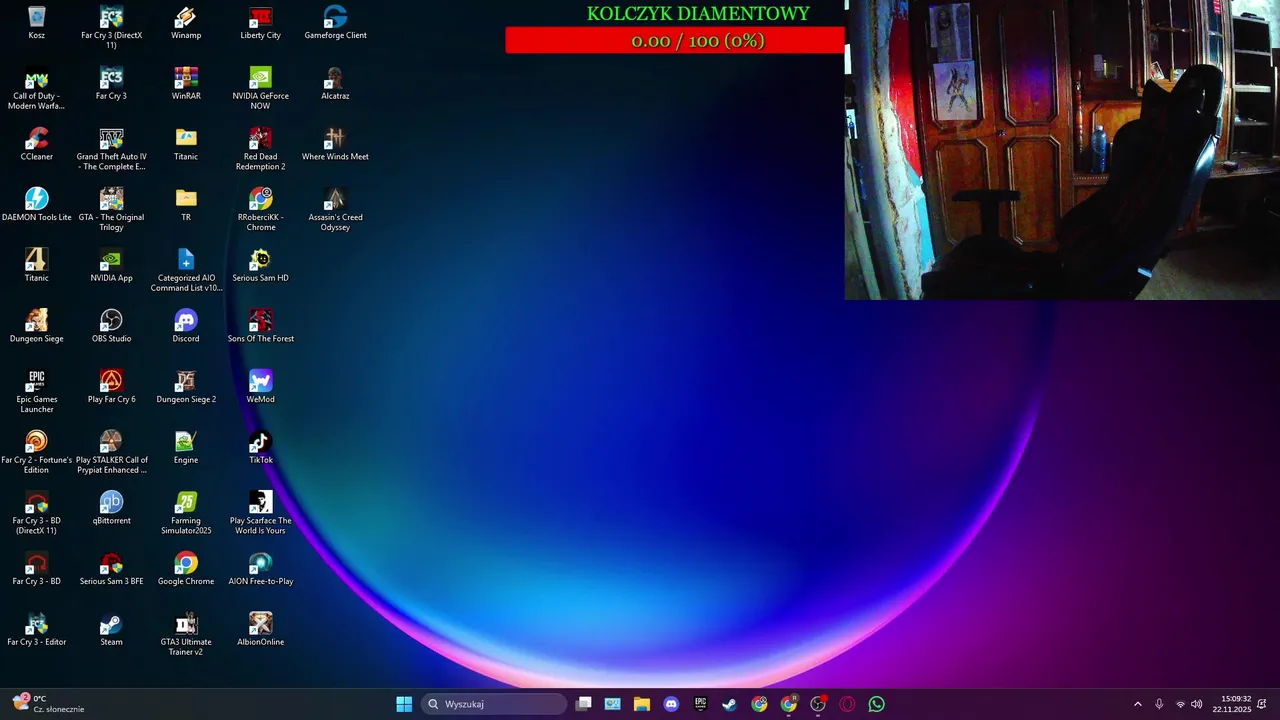This screenshot has width=1280, height=720.
Task: Start Gameforge Client from the desktop
Action: 335,23
